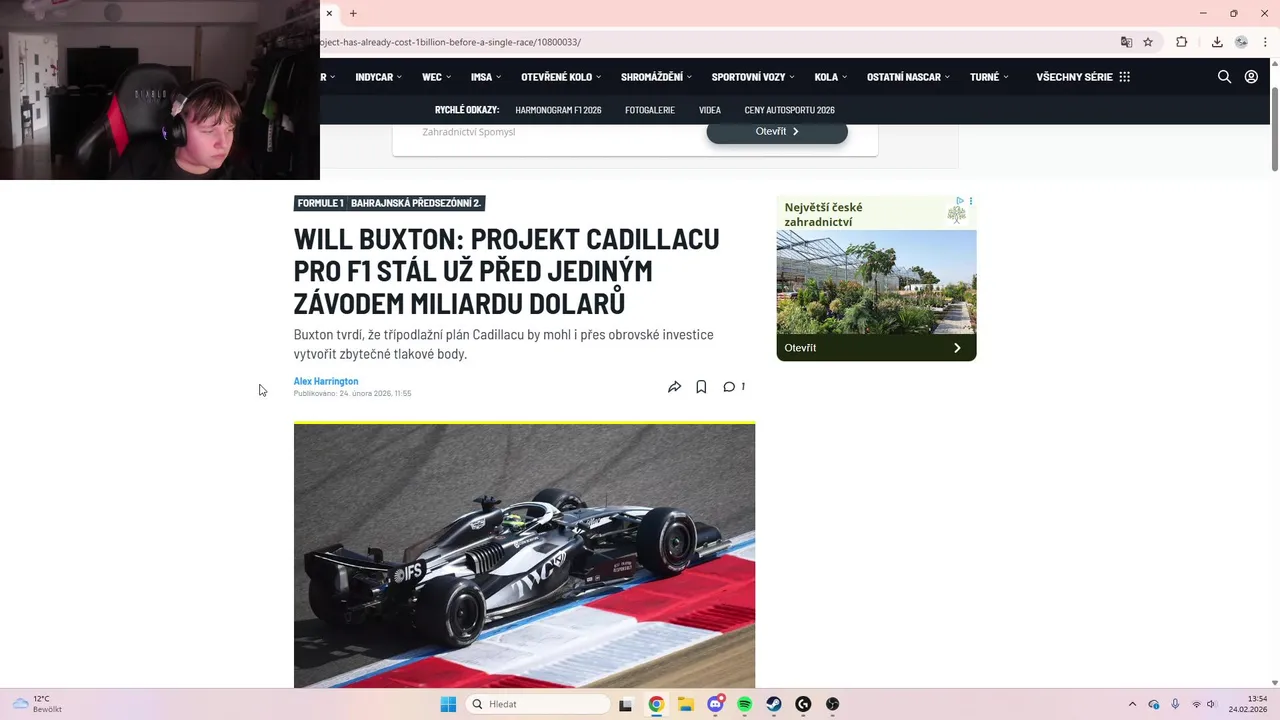
Task: Click the Zahradnictví Spomysl ad text
Action: 469,132
